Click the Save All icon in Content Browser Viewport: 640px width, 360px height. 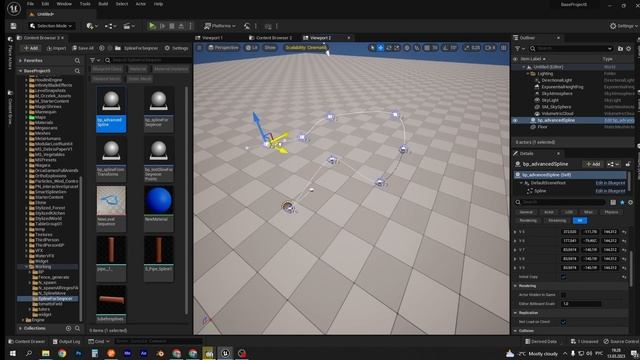pos(83,48)
